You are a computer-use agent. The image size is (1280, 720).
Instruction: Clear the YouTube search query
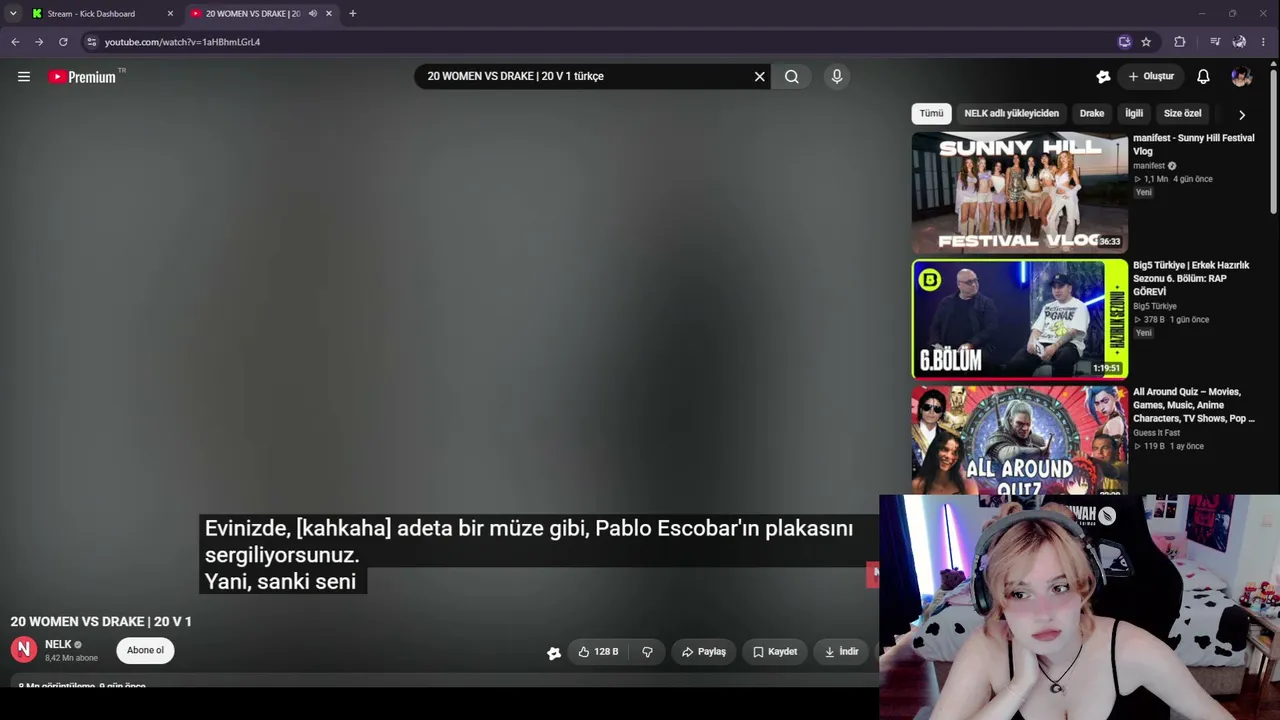click(x=759, y=76)
